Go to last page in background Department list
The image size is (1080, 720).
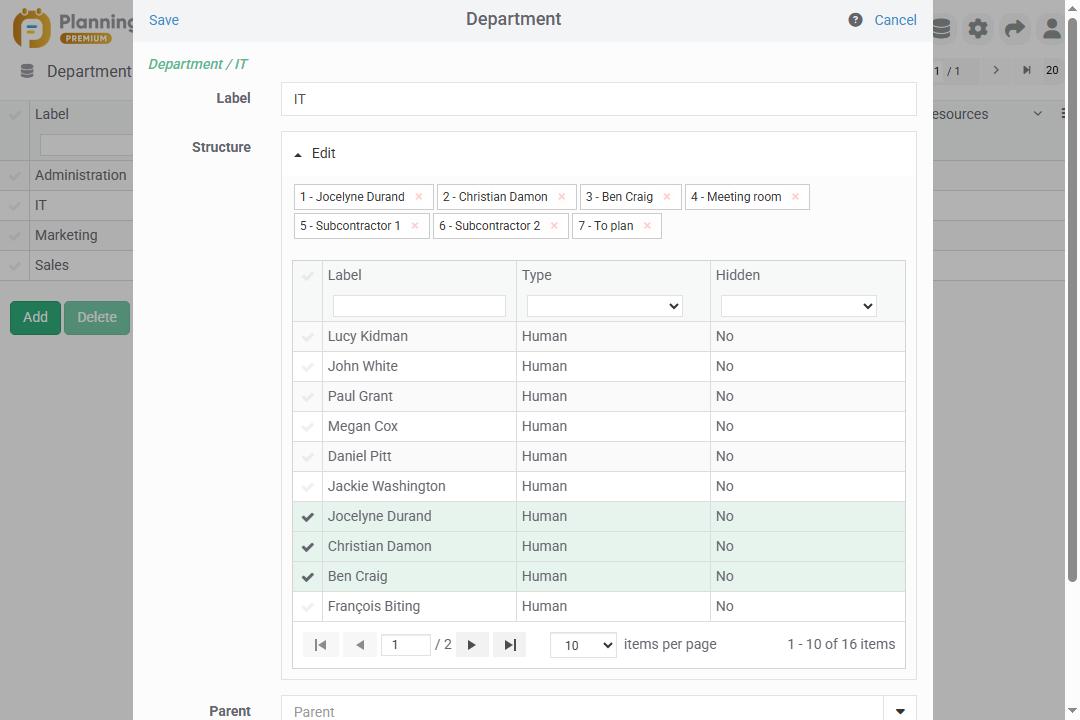click(1026, 70)
